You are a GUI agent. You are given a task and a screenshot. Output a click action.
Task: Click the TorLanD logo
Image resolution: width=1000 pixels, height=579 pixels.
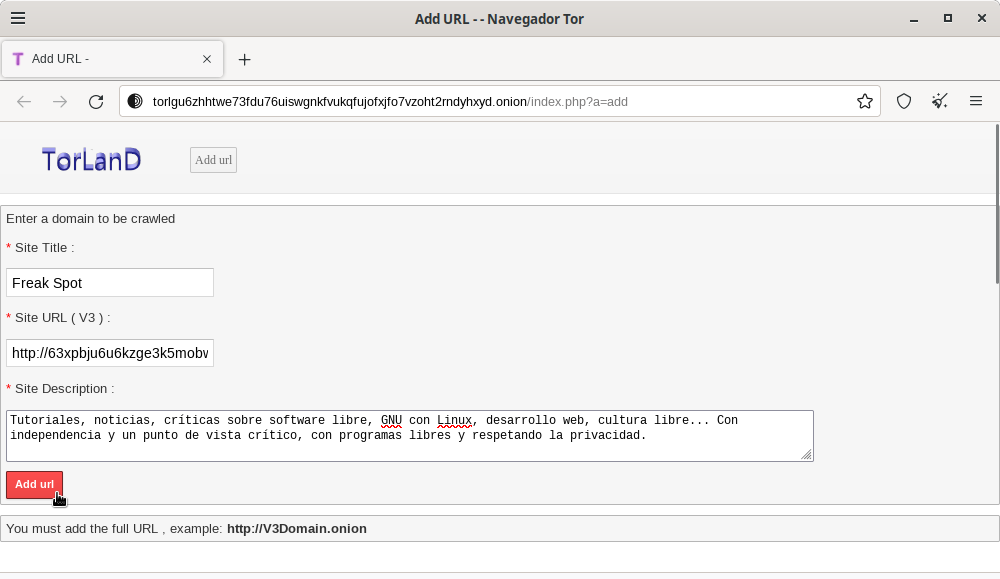(x=90, y=159)
